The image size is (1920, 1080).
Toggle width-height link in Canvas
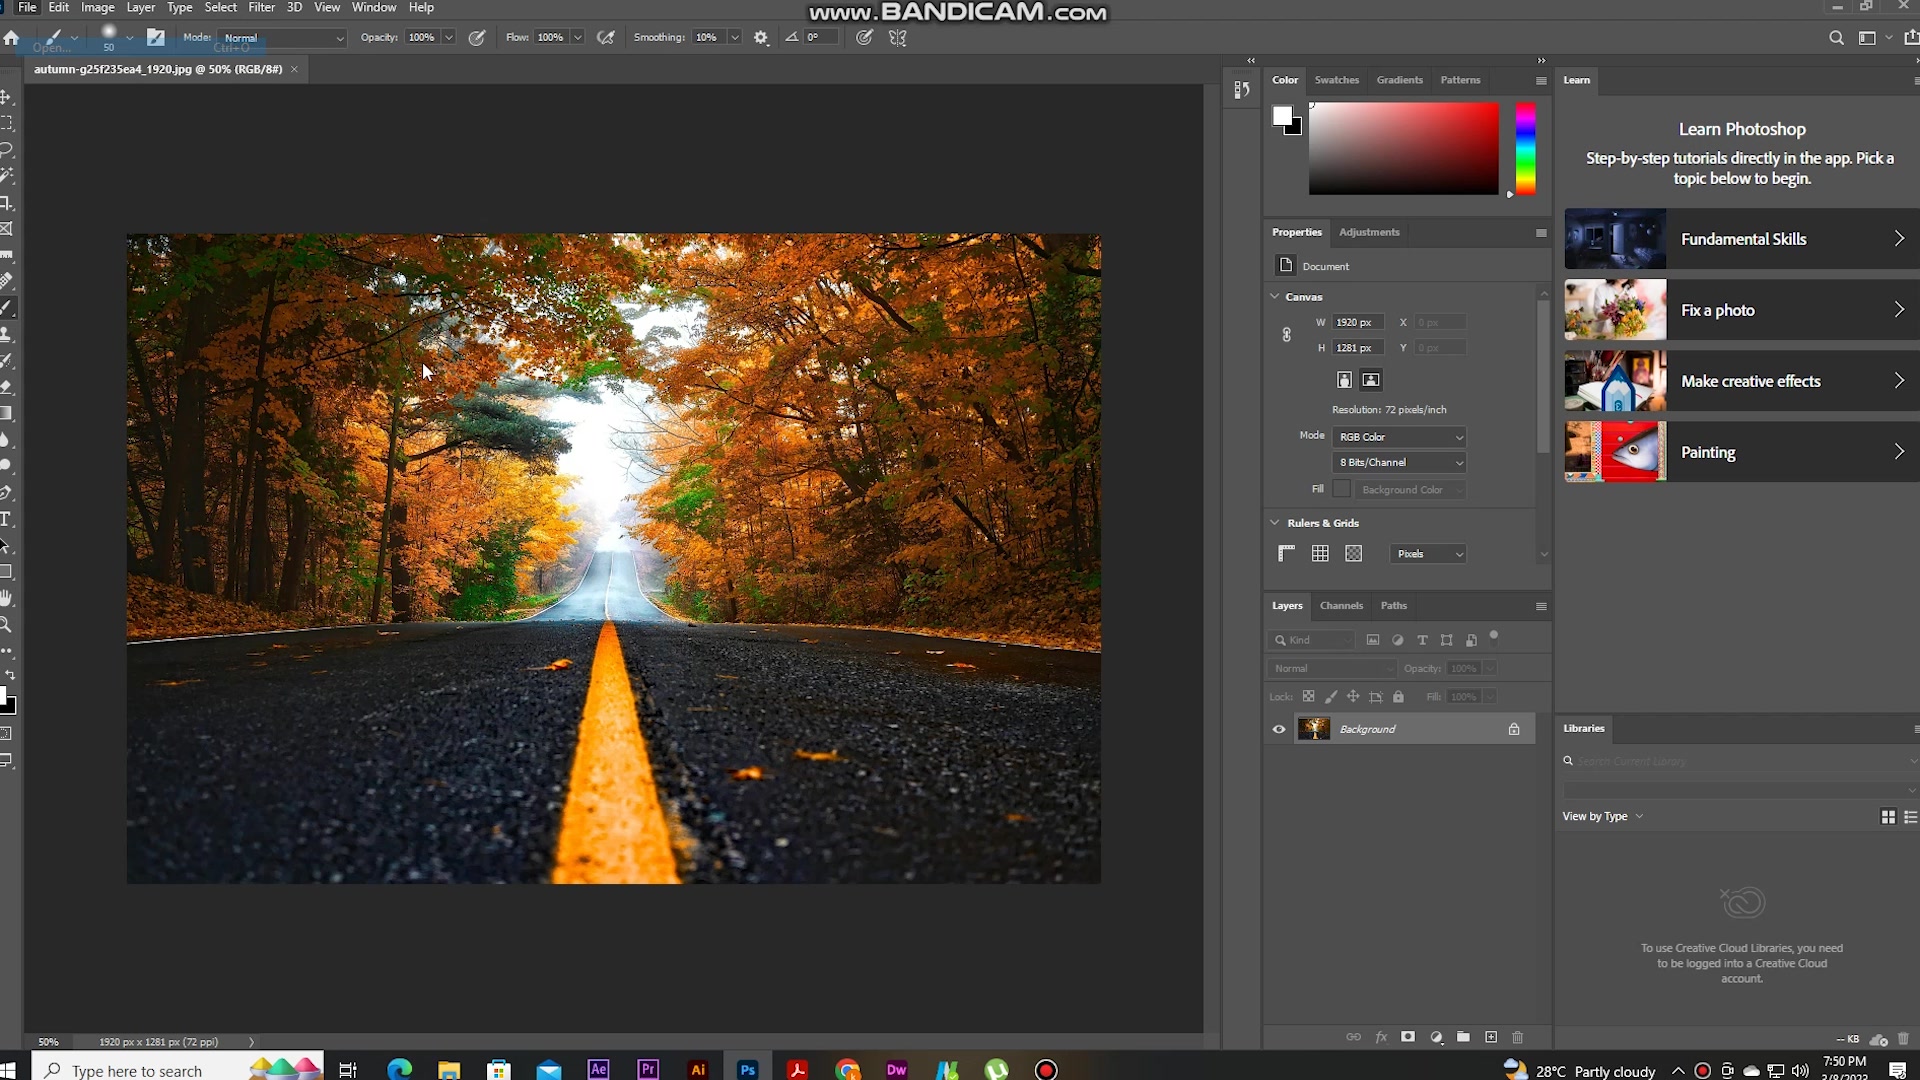tap(1287, 335)
